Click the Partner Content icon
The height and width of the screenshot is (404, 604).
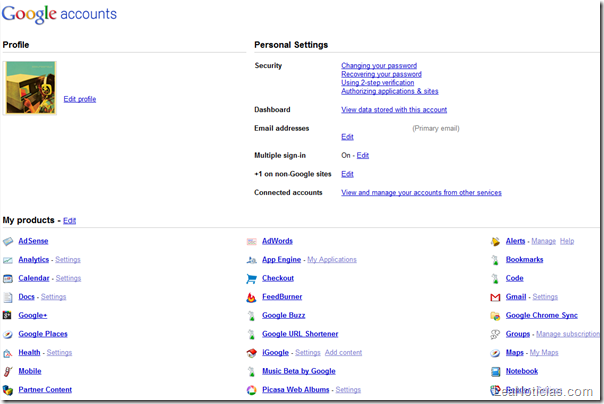(x=8, y=390)
